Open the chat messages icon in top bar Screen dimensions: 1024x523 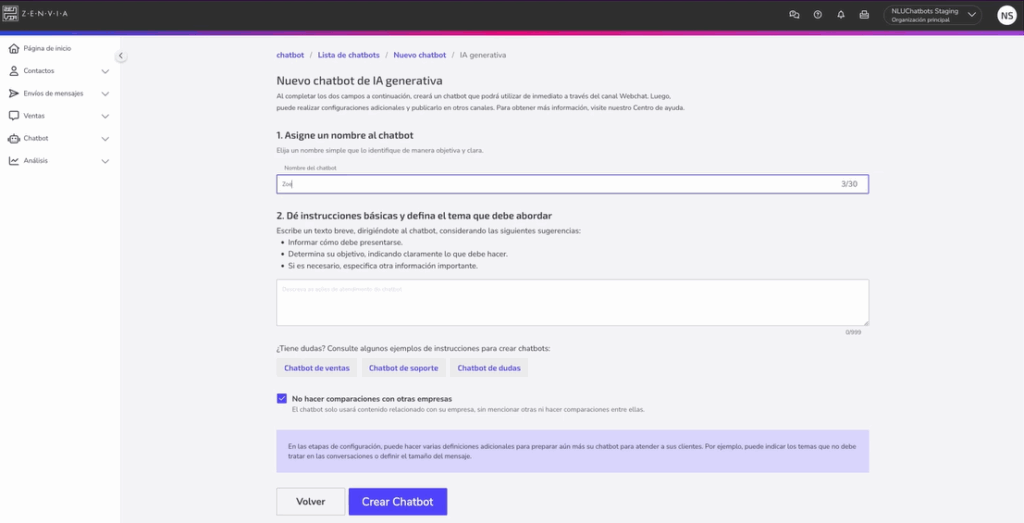794,15
